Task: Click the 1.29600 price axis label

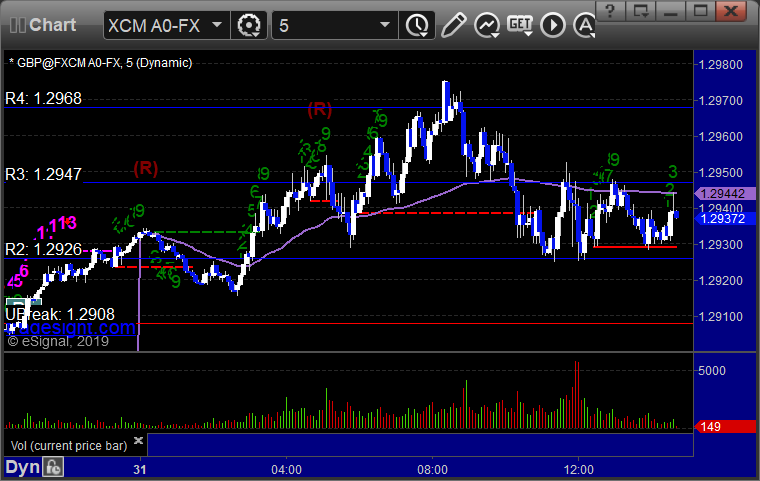Action: [720, 137]
